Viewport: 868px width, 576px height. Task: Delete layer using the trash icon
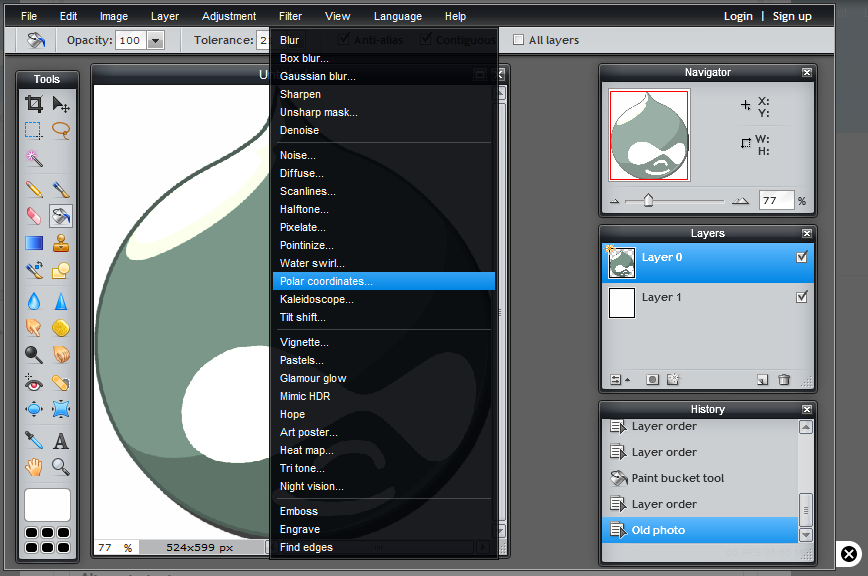pyautogui.click(x=784, y=380)
